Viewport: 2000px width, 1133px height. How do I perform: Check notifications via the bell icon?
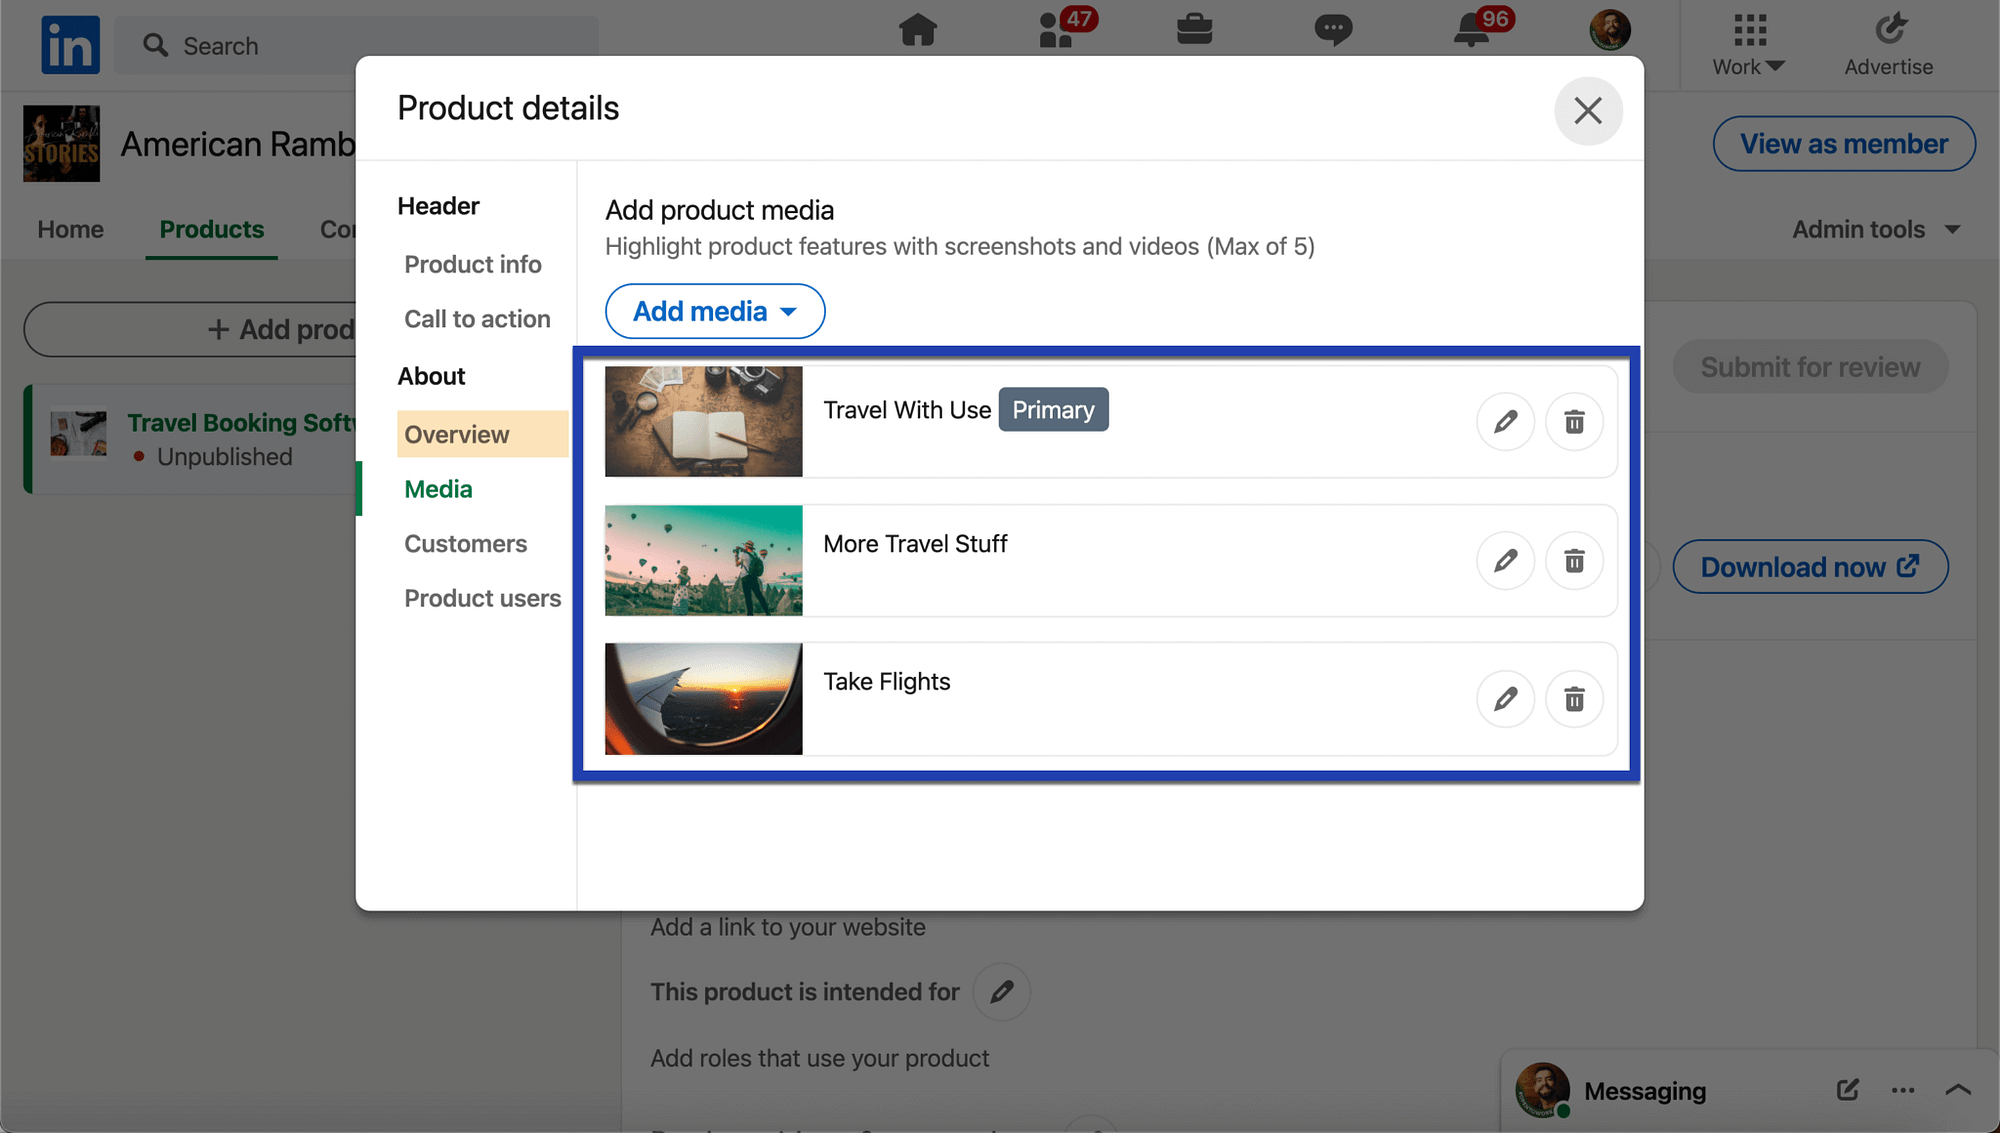click(1470, 31)
